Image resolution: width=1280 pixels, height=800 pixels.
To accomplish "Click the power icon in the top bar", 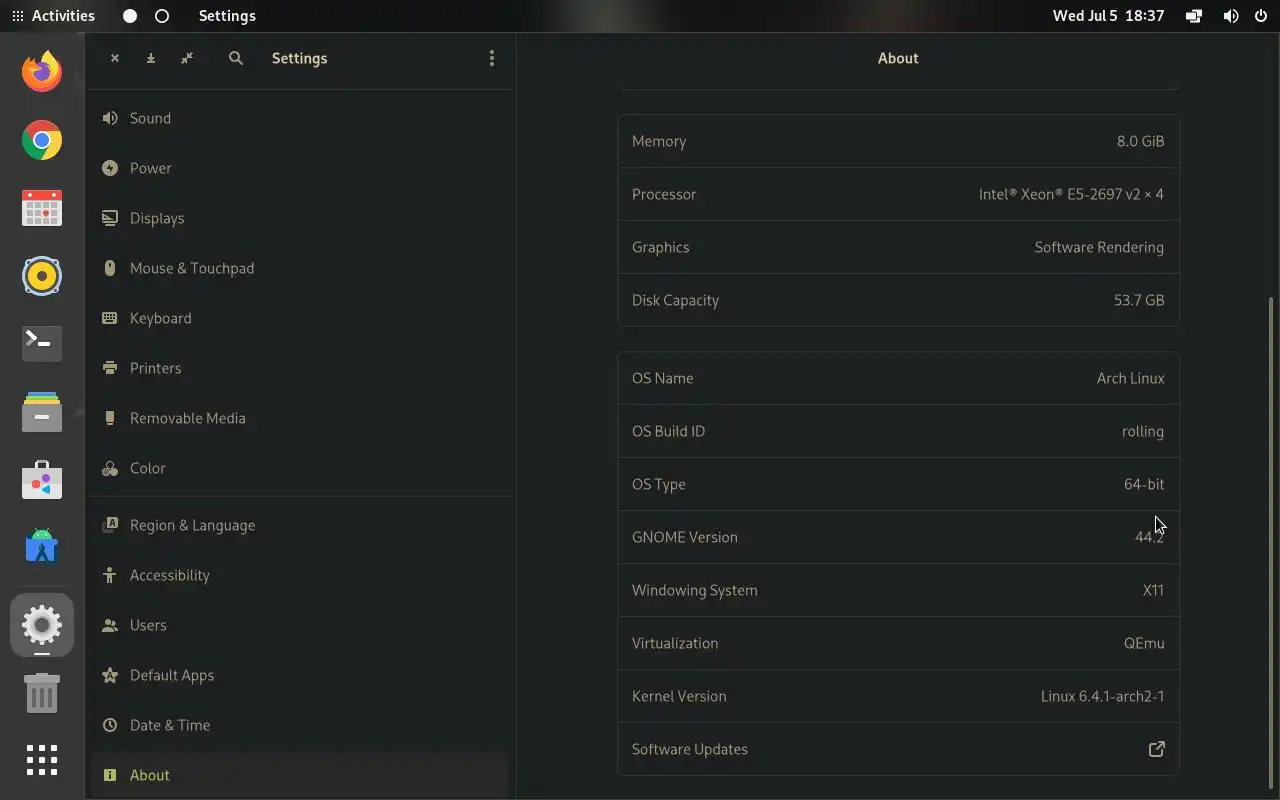I will [x=1260, y=16].
